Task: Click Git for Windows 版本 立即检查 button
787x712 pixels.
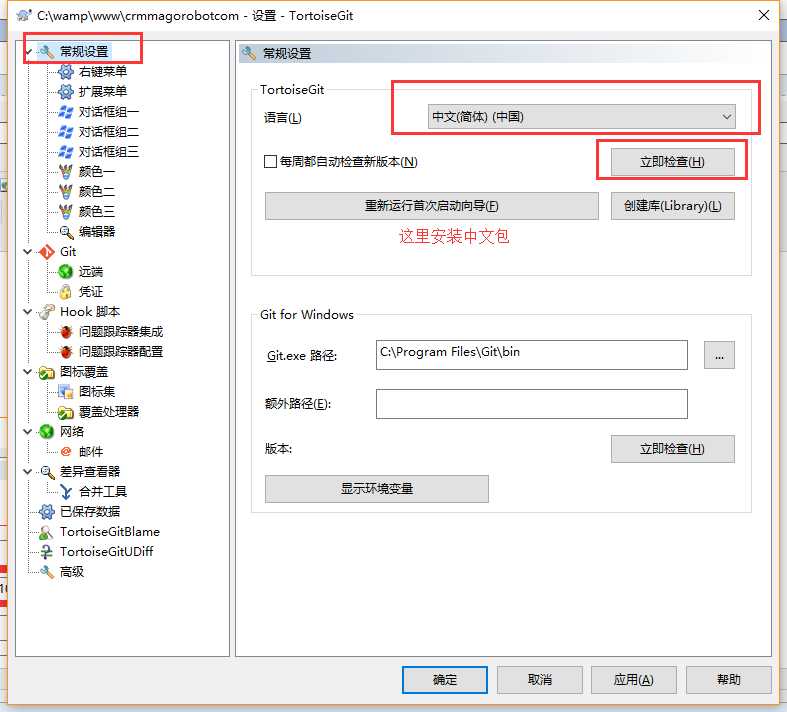Action: click(x=672, y=449)
